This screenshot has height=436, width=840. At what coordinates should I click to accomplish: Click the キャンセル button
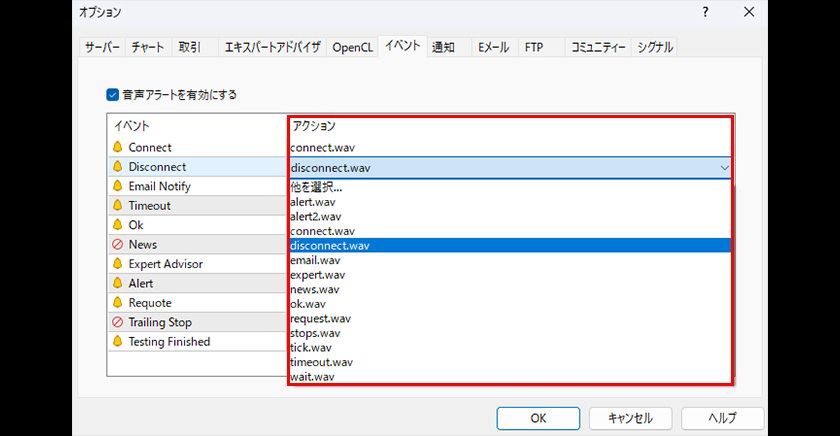tap(630, 418)
